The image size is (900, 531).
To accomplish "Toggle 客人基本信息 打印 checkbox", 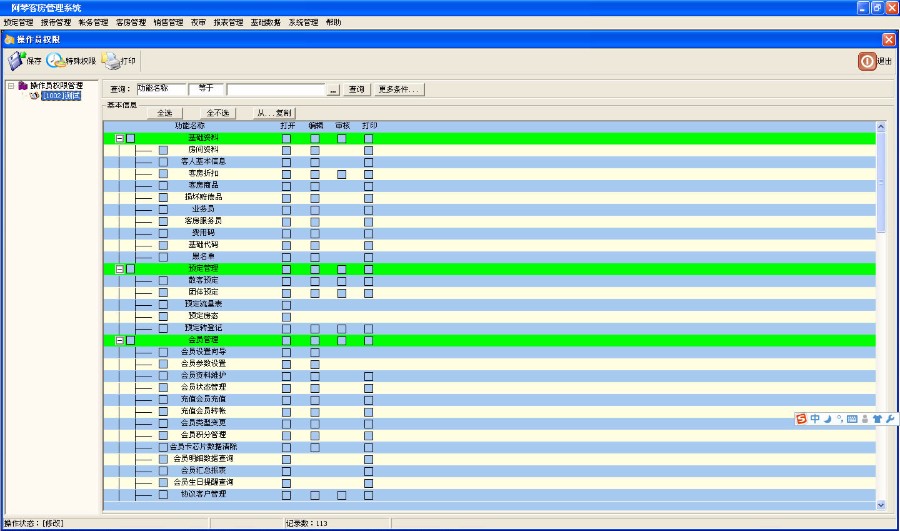I will [x=368, y=162].
